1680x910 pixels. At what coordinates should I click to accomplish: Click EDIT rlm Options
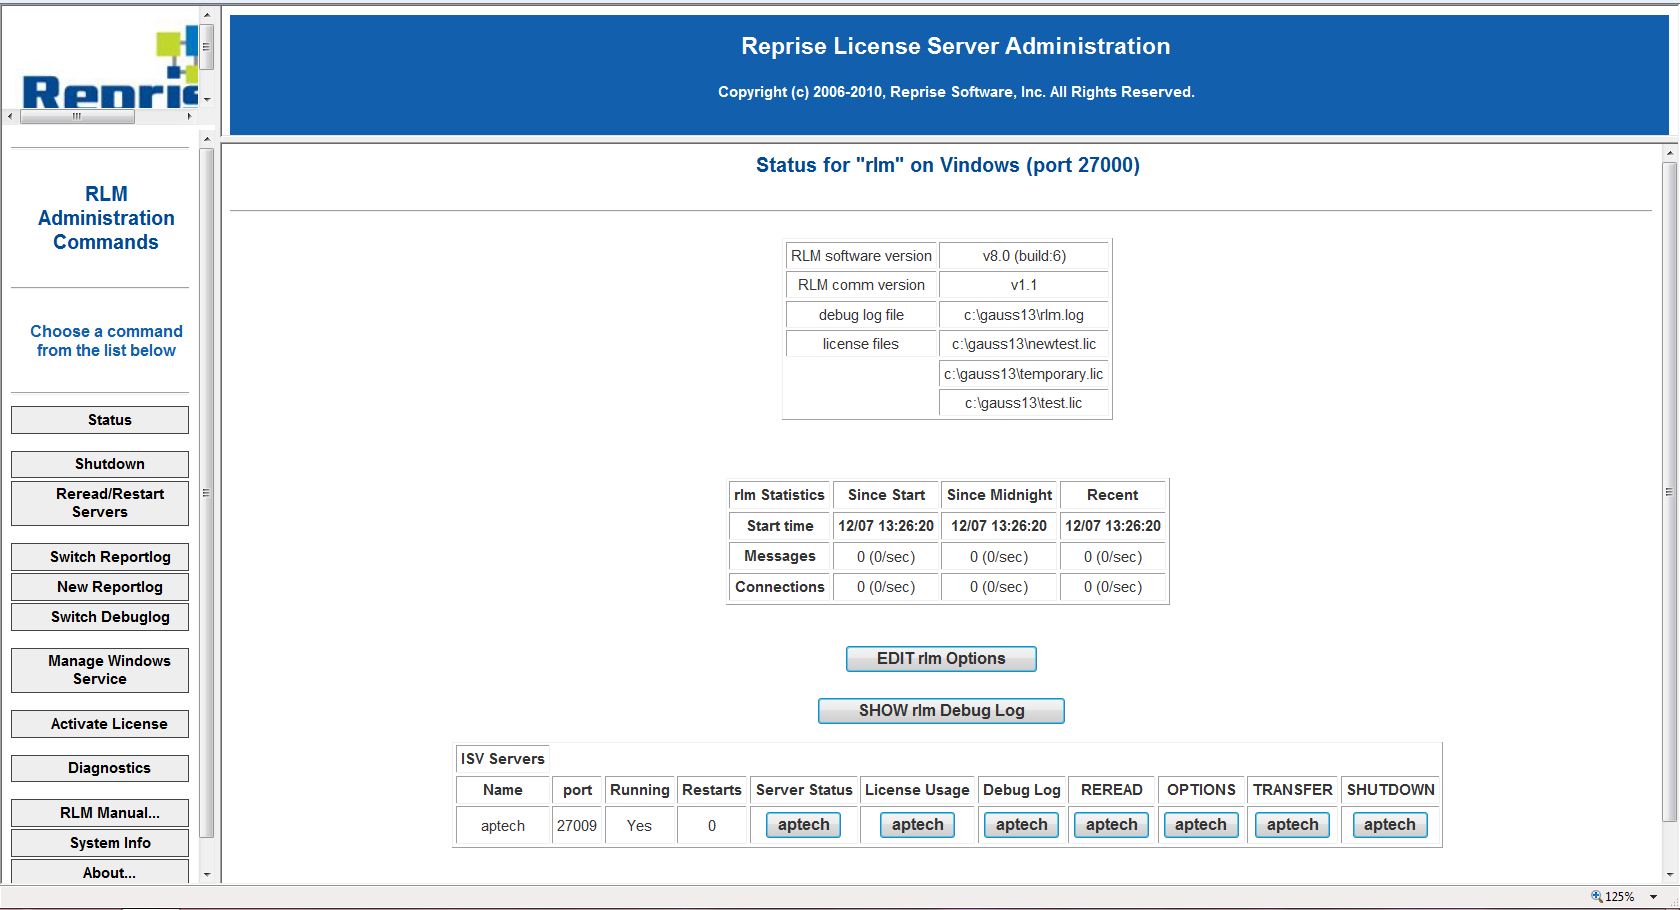940,658
